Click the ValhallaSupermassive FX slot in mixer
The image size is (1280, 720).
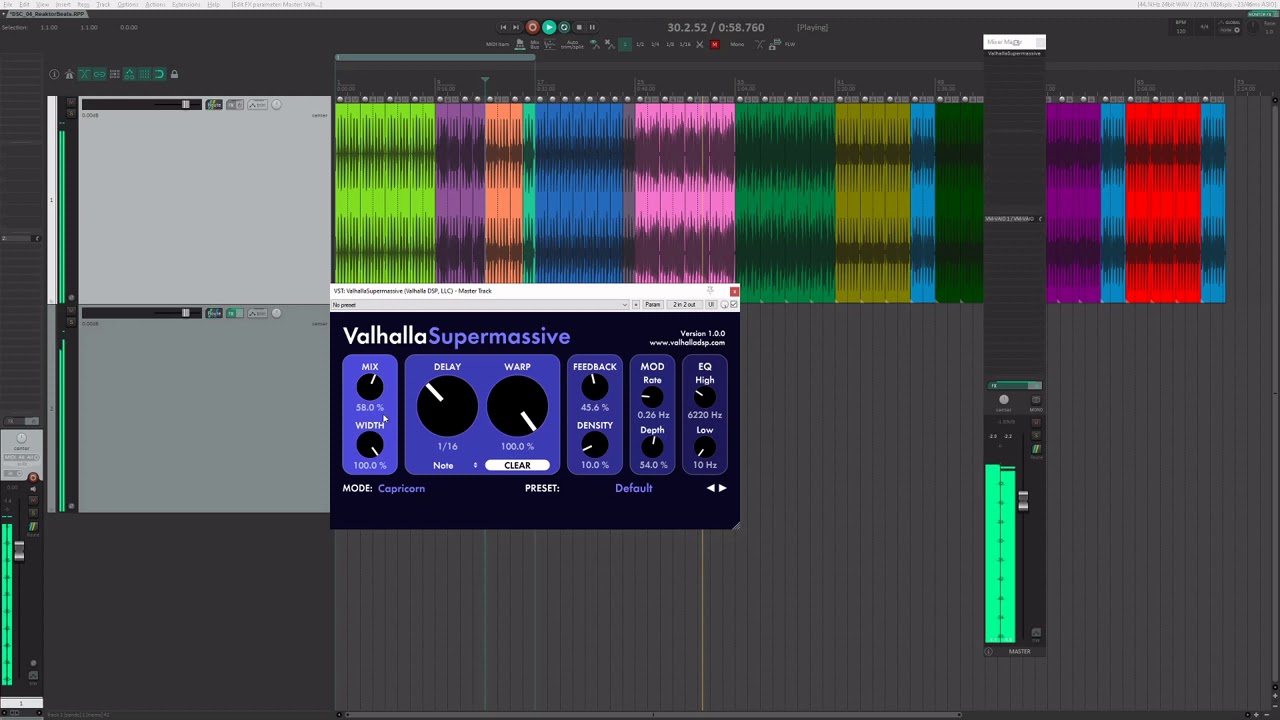[x=1013, y=53]
